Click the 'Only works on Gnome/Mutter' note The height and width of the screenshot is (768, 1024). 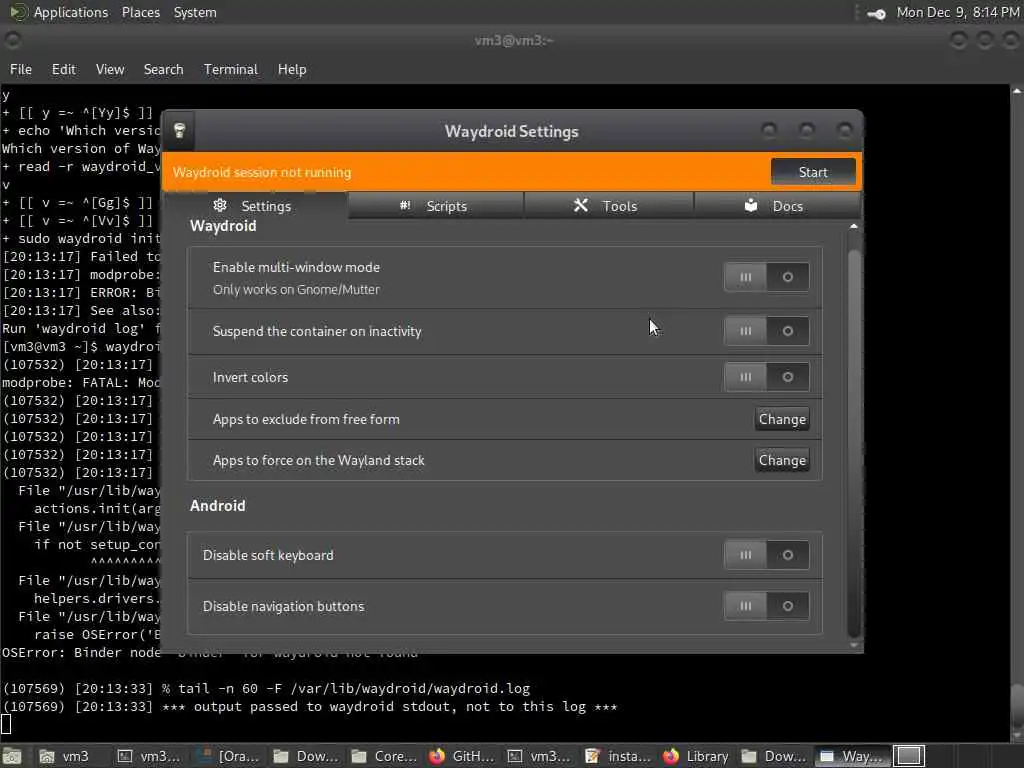(296, 289)
